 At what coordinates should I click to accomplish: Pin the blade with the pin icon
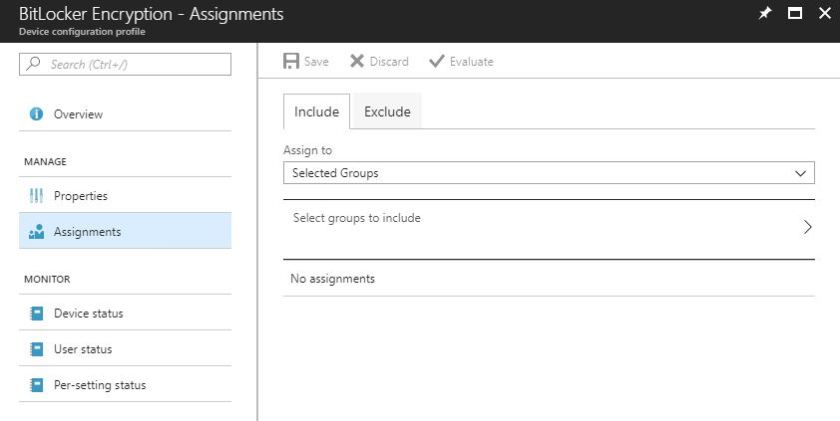click(x=765, y=13)
